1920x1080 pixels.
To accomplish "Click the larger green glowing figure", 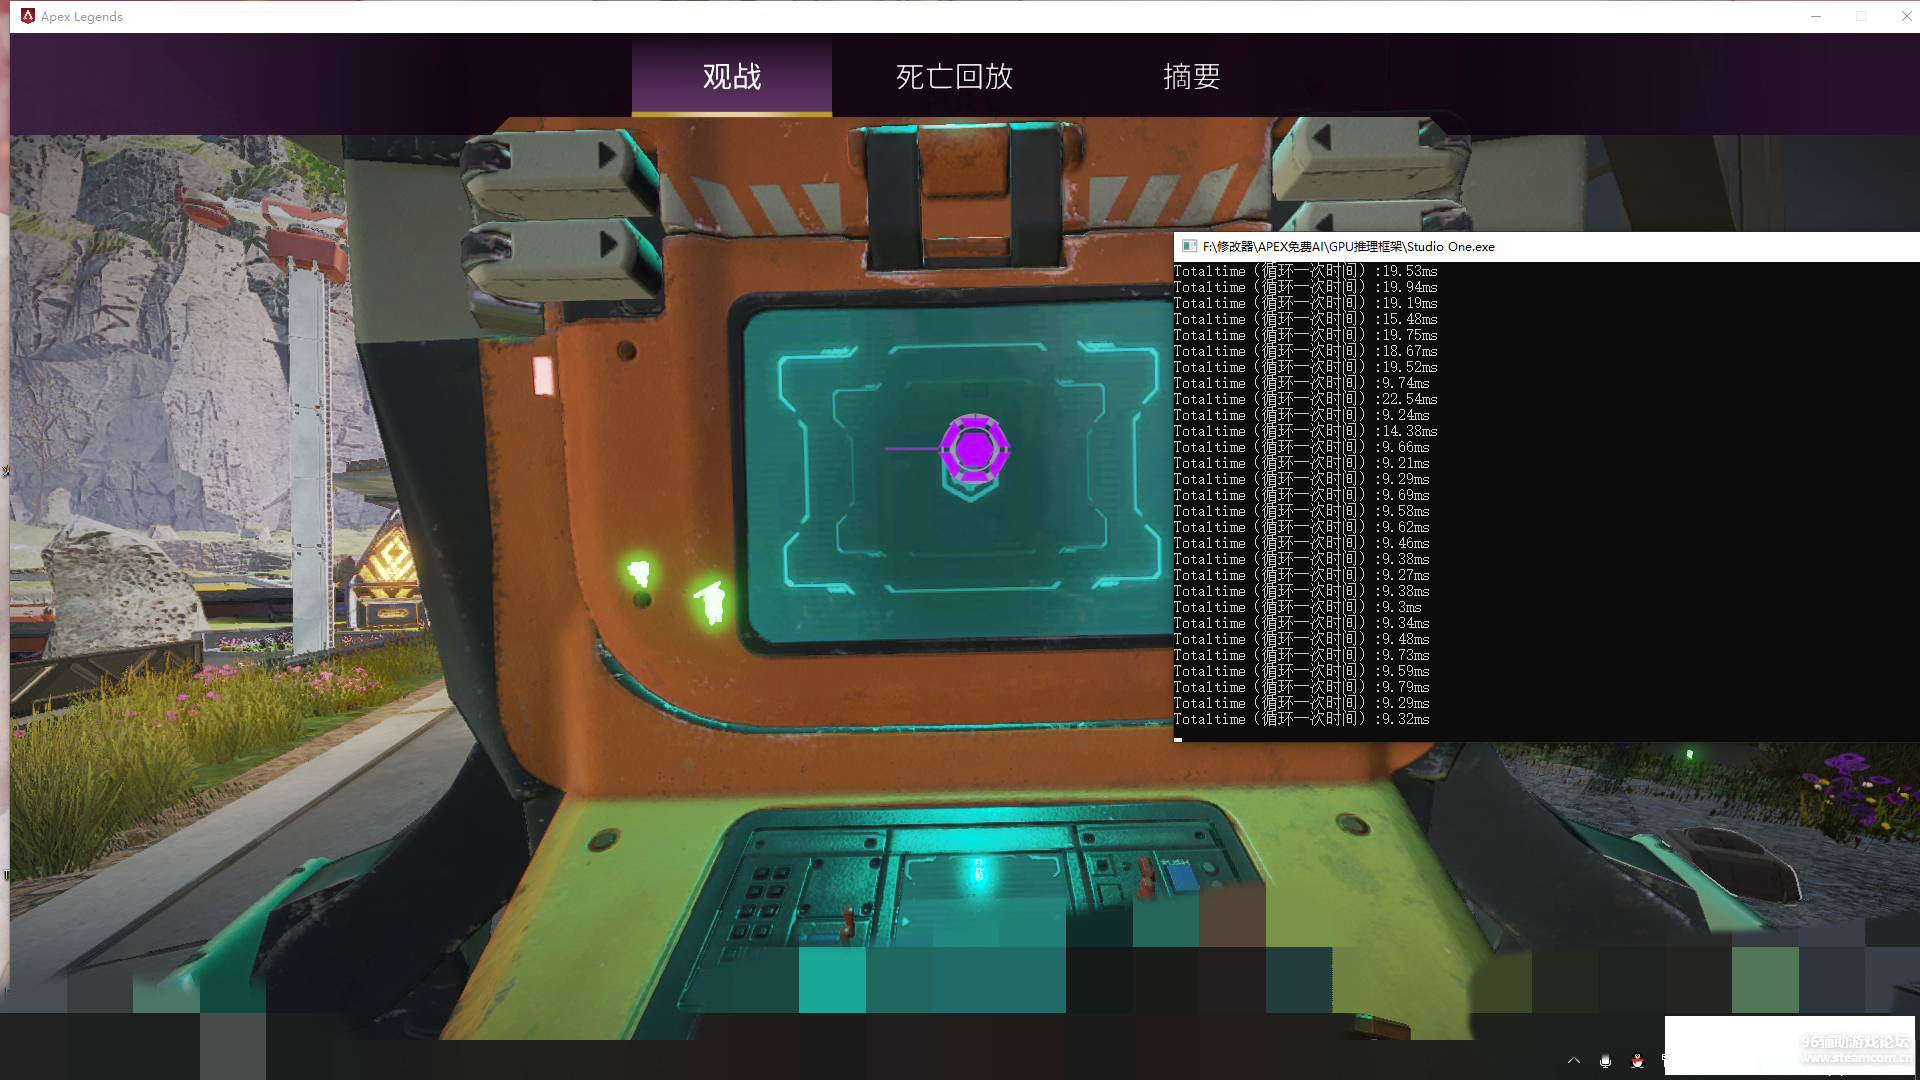I will 712,601.
